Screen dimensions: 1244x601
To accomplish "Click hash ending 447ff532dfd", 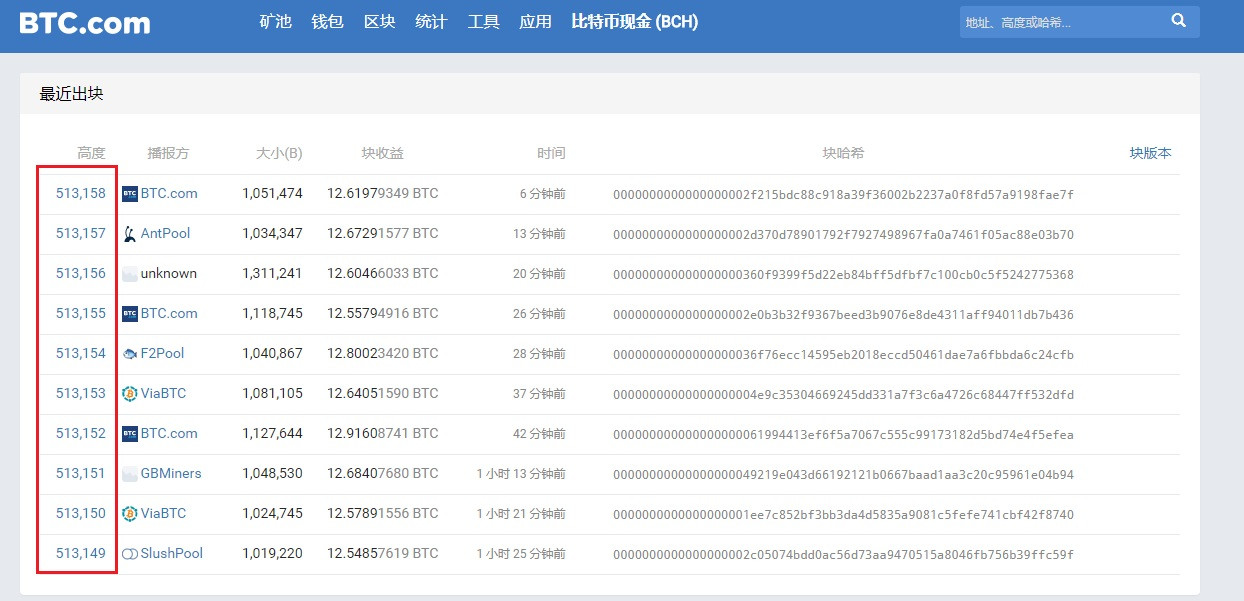I will pyautogui.click(x=843, y=394).
